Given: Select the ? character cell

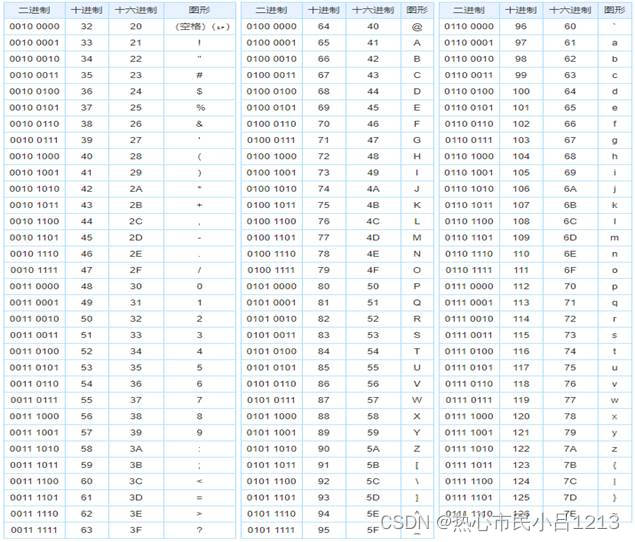Looking at the screenshot, I should (199, 530).
